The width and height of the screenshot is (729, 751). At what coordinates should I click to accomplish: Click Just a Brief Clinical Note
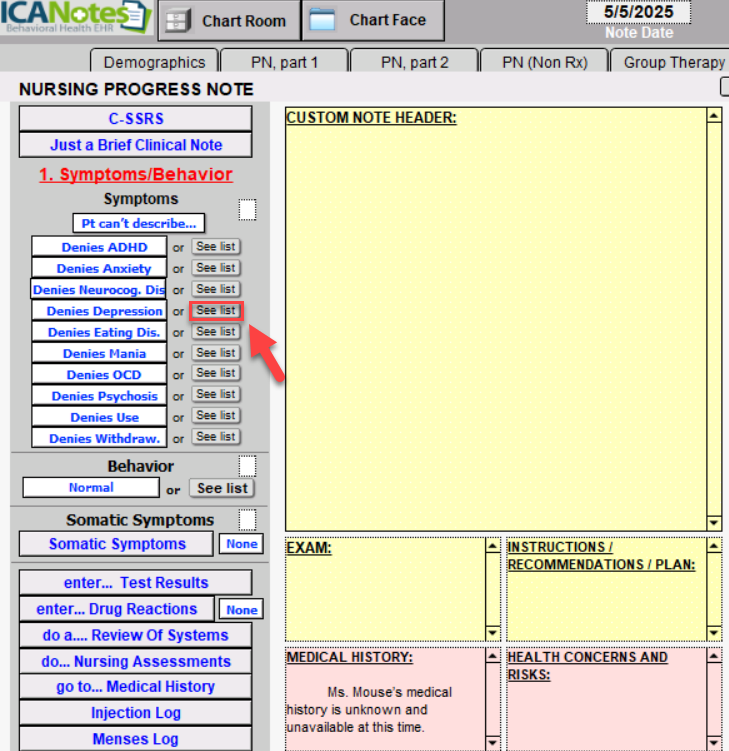(x=135, y=145)
